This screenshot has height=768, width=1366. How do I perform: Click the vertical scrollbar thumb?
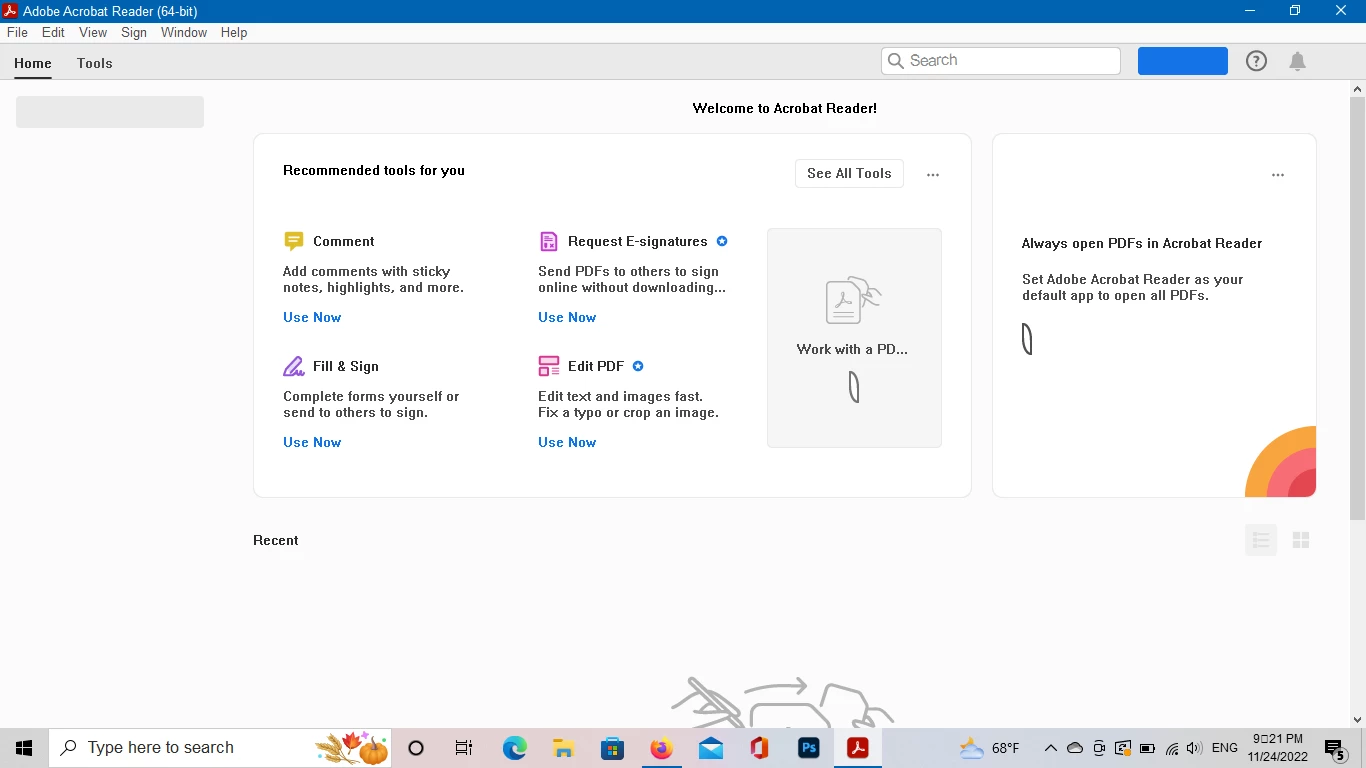(1357, 308)
